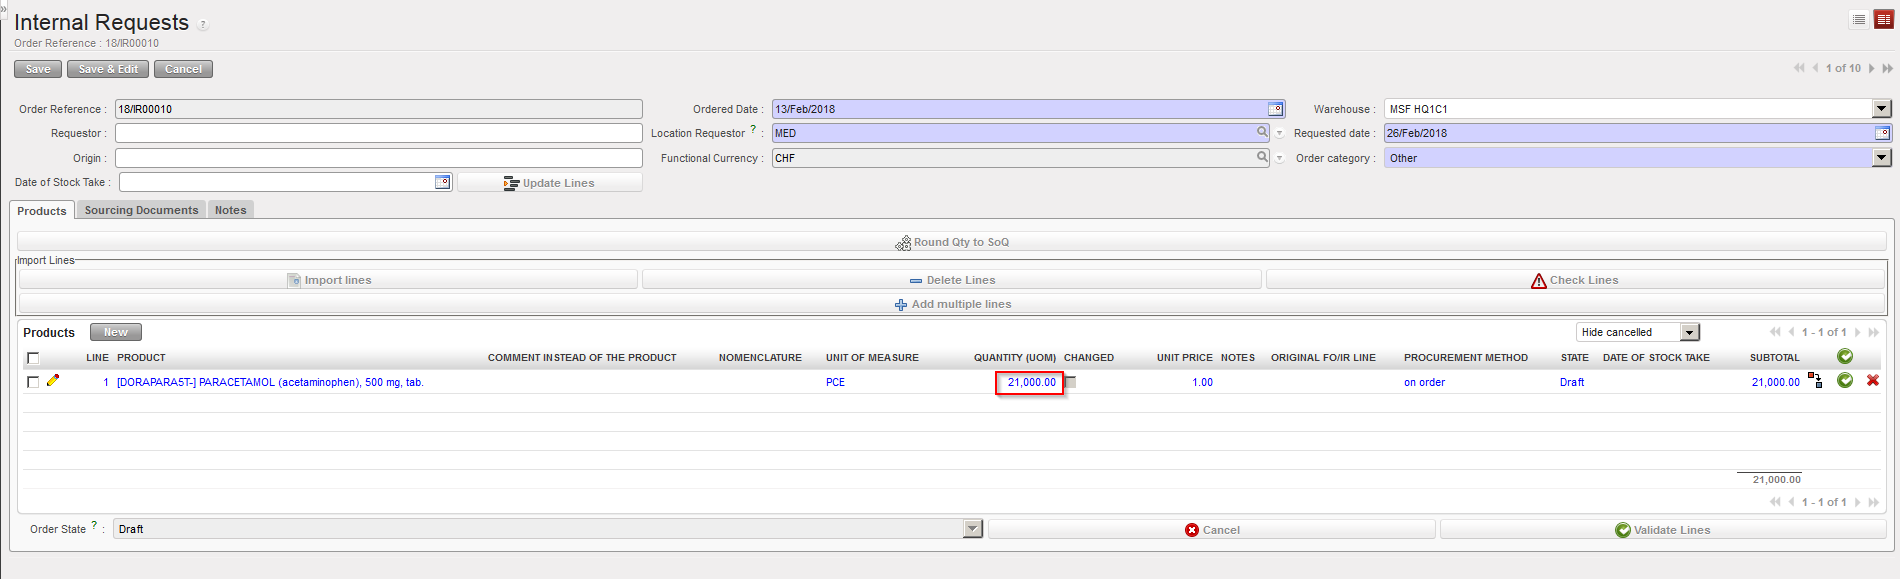Click the pencil edit icon on line 1
The height and width of the screenshot is (579, 1900).
[53, 381]
